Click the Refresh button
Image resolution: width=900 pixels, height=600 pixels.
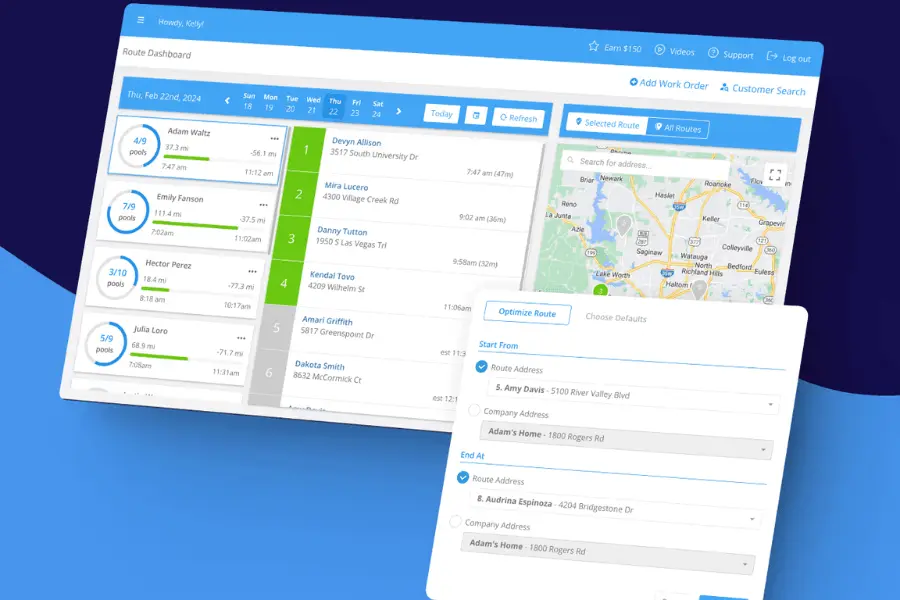coord(519,118)
